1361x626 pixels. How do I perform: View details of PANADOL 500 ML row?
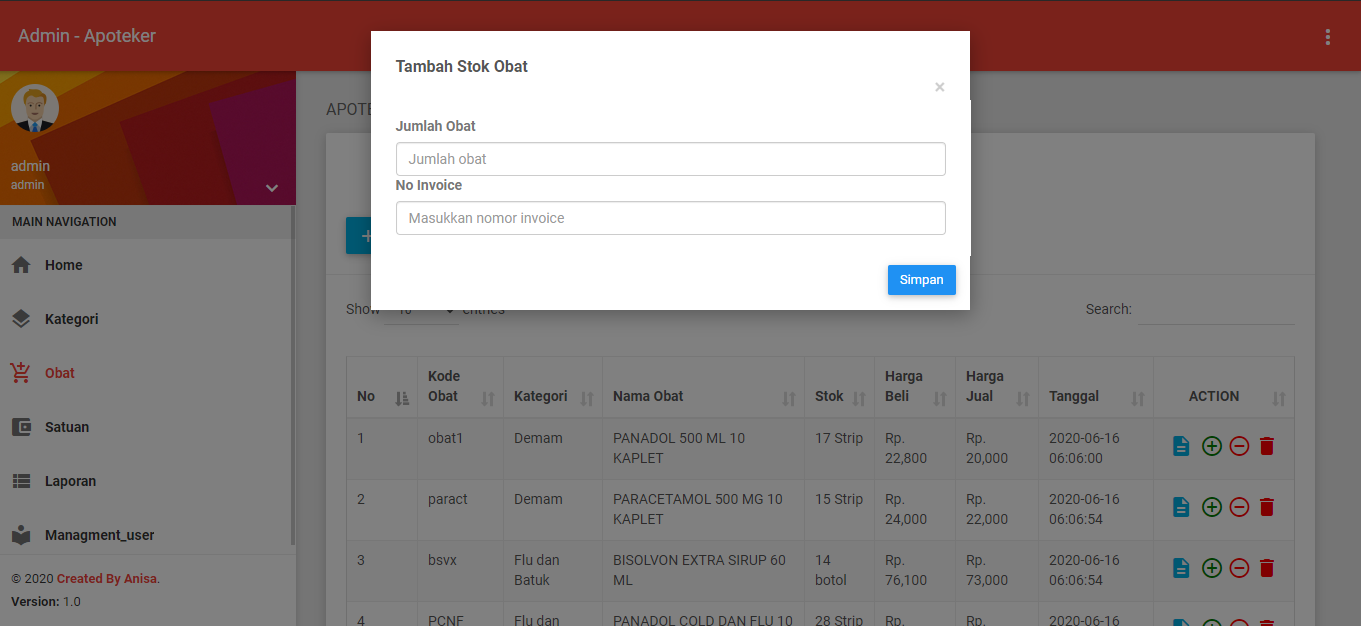(x=1181, y=446)
